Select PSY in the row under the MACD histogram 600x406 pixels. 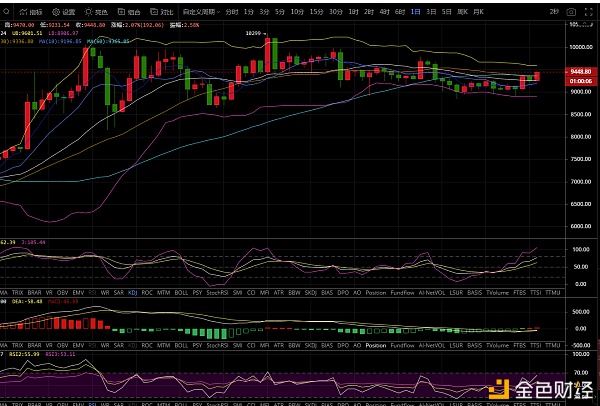[x=197, y=346]
